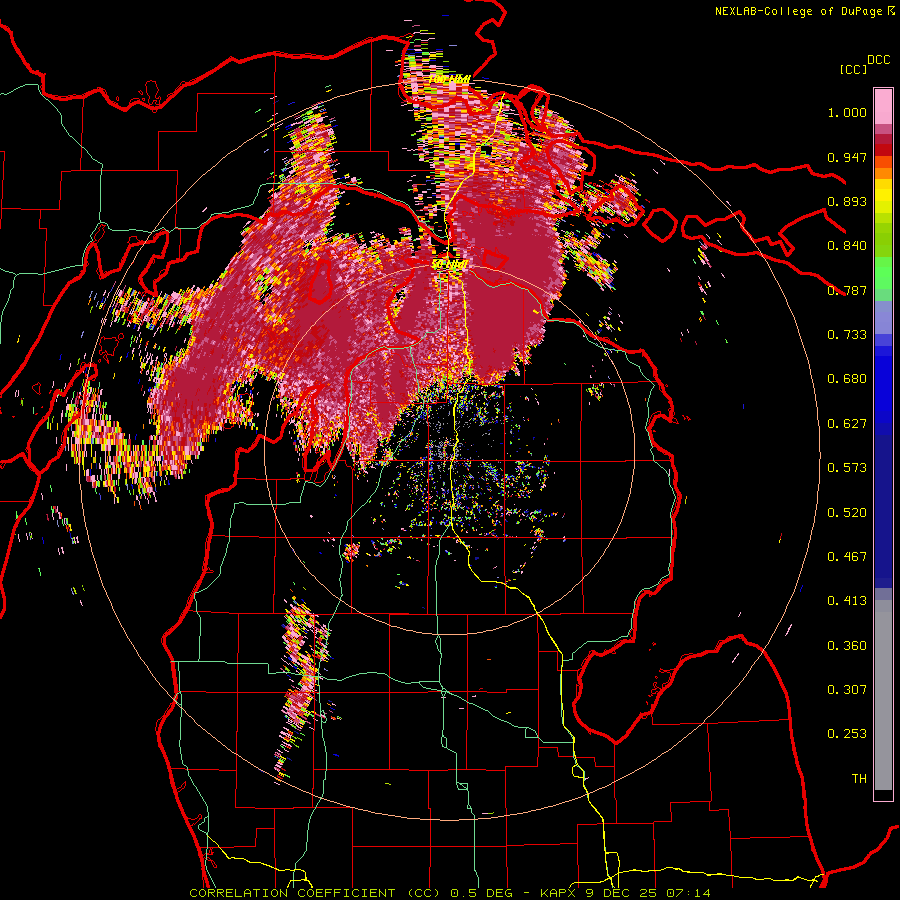Select the 0.680 legend value

click(x=847, y=379)
